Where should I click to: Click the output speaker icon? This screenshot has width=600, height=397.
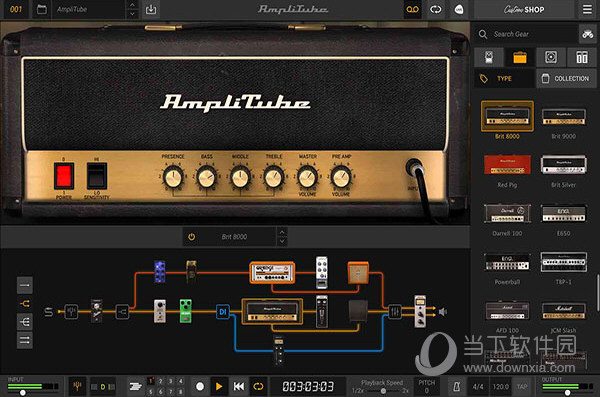443,312
